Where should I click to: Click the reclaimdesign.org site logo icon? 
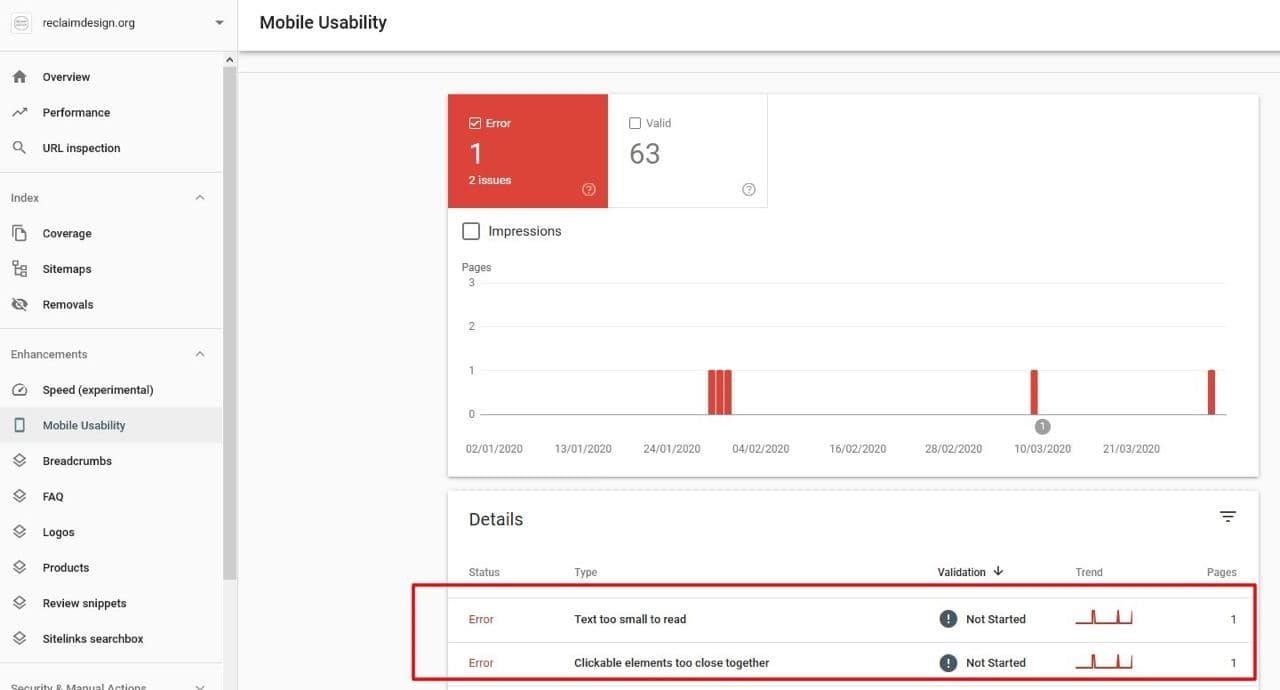[x=21, y=23]
